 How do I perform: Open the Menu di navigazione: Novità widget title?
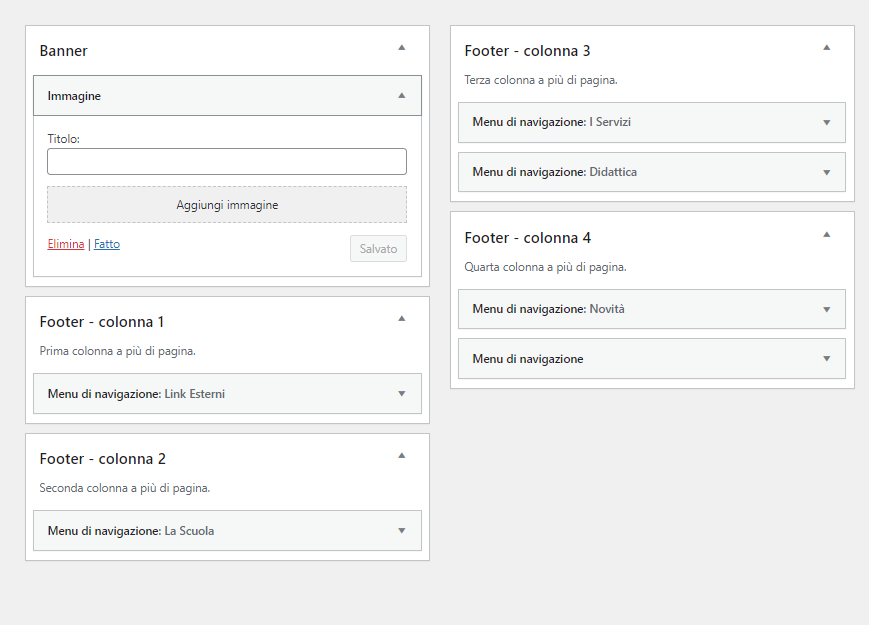pyautogui.click(x=548, y=309)
